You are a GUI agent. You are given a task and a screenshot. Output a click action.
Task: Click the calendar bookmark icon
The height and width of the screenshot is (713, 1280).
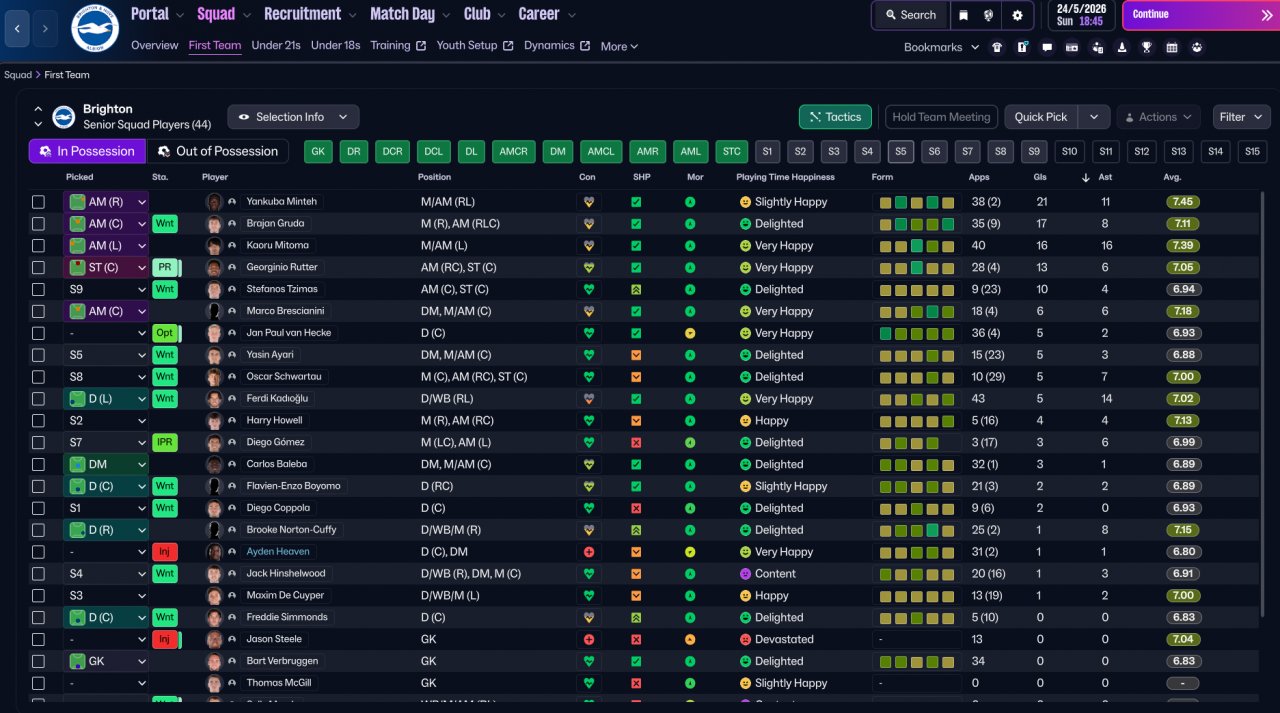1171,47
